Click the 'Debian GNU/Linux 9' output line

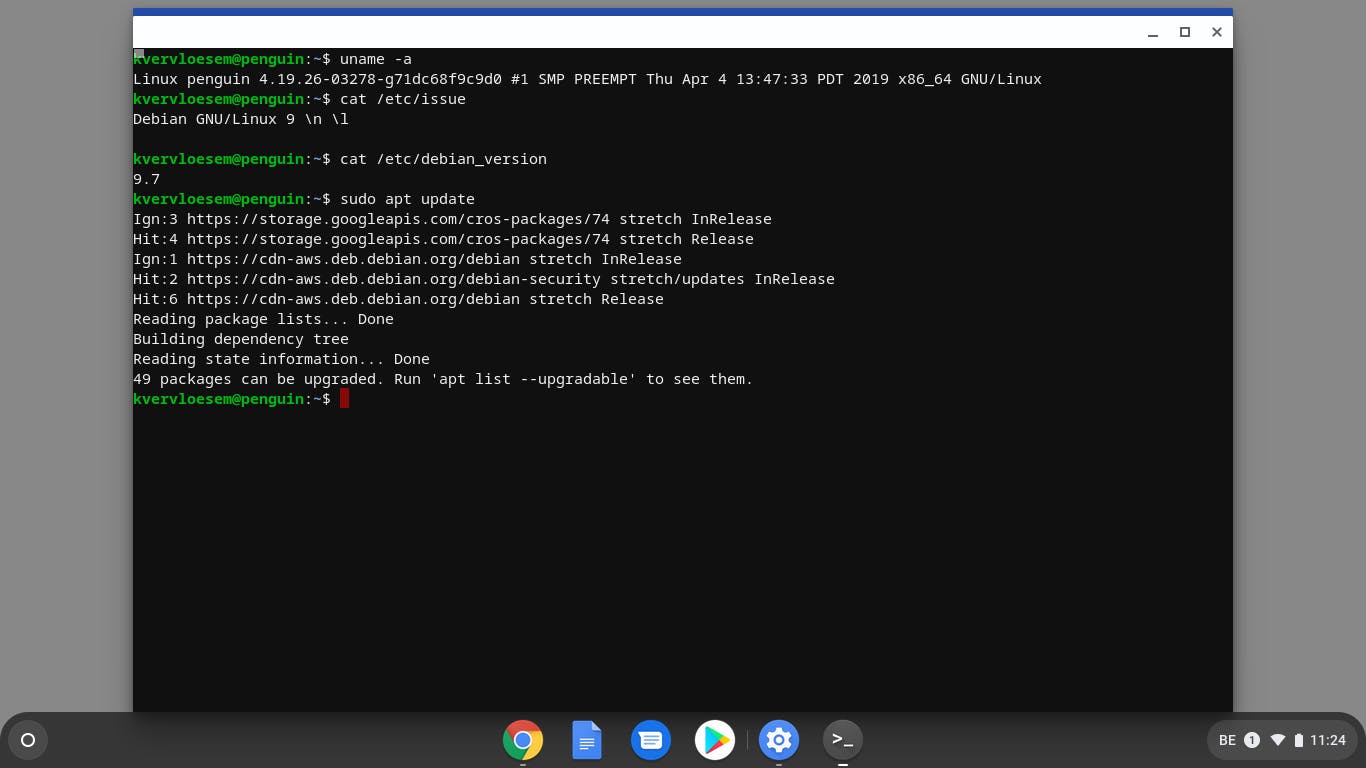coord(241,119)
